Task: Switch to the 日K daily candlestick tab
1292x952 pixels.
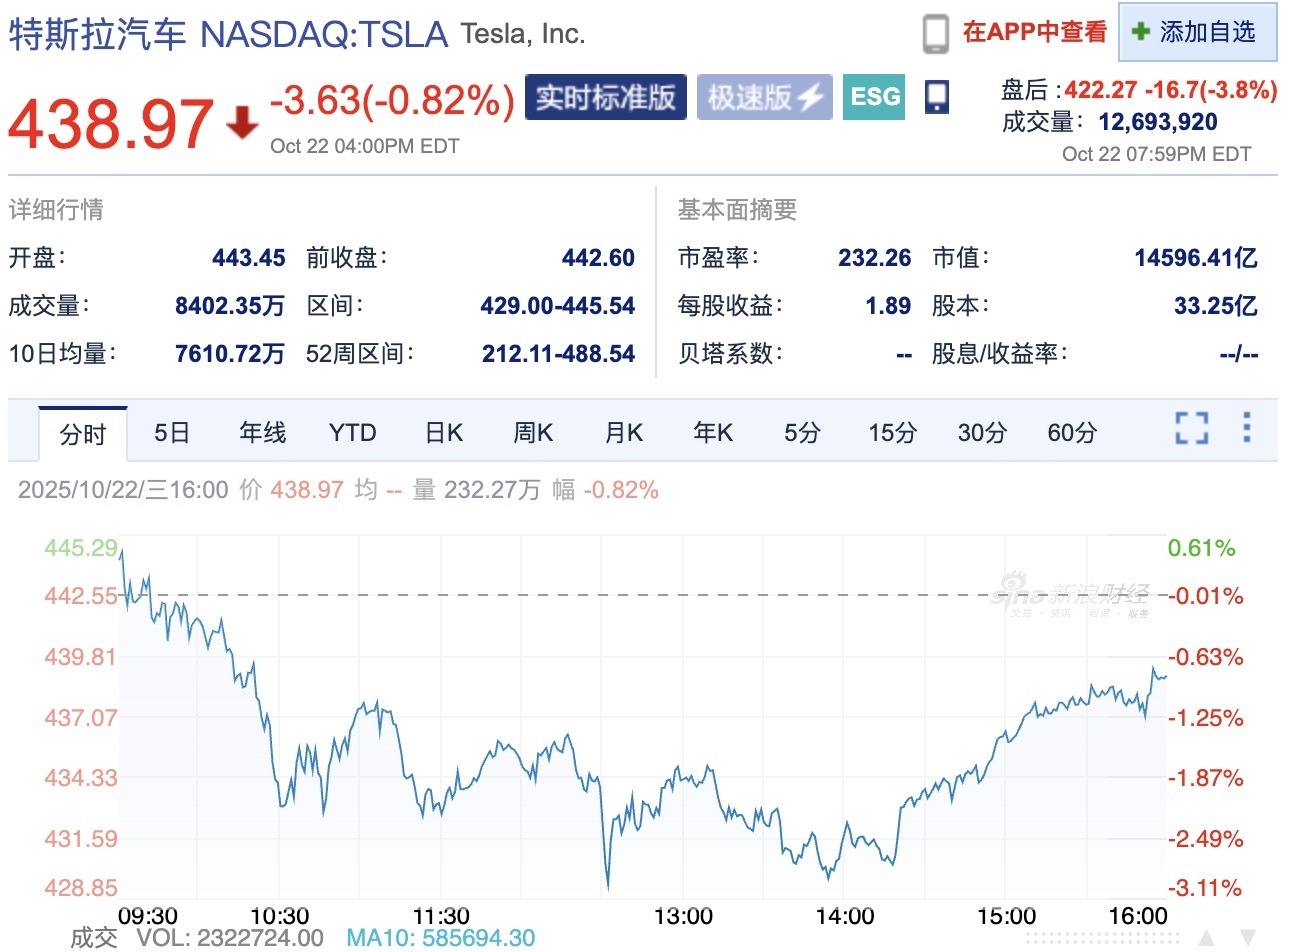Action: (x=443, y=433)
